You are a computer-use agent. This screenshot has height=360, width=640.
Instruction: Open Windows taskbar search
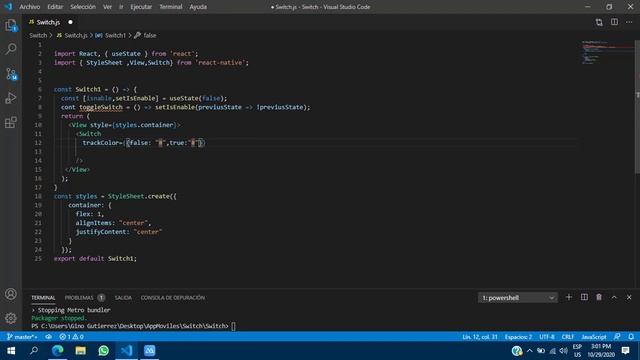pyautogui.click(x=34, y=351)
